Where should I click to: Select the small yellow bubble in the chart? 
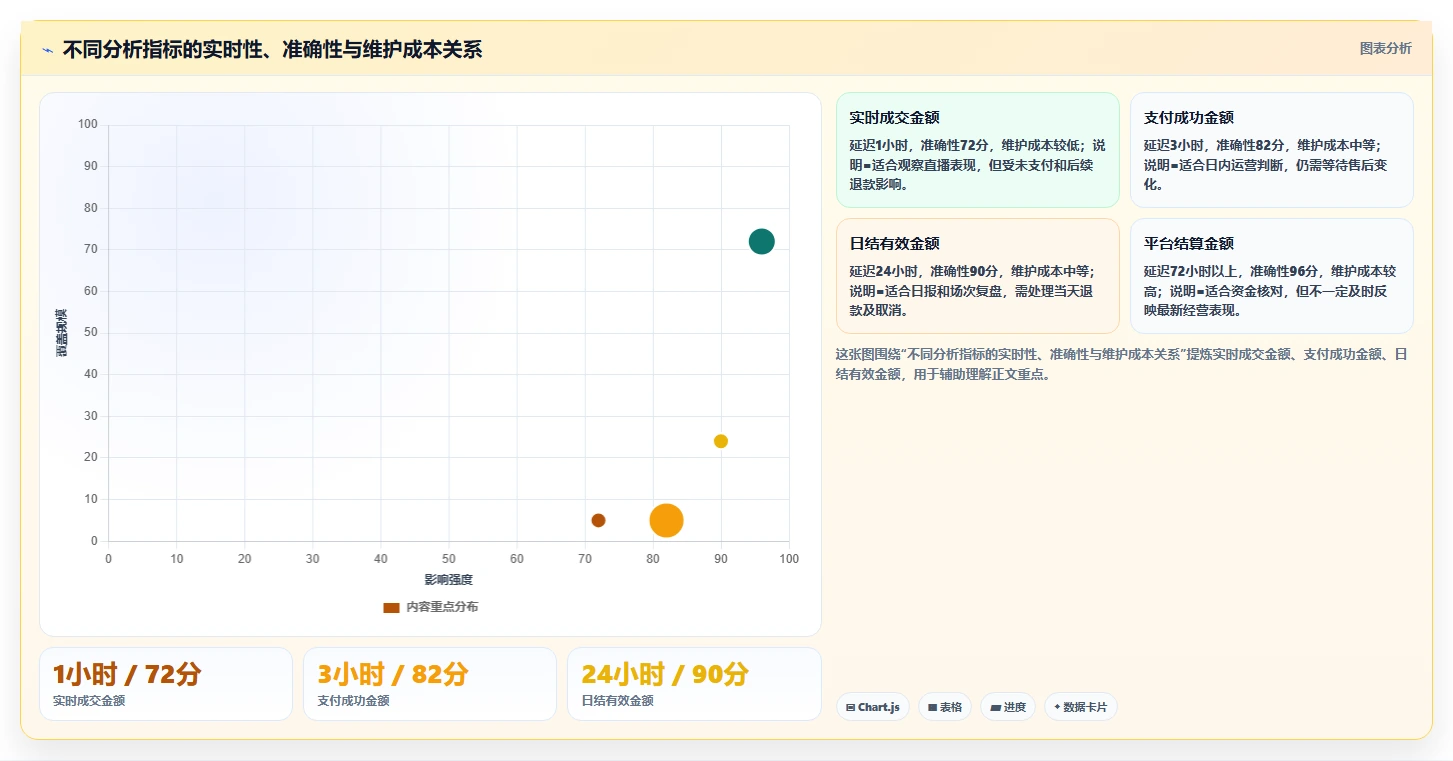click(721, 441)
